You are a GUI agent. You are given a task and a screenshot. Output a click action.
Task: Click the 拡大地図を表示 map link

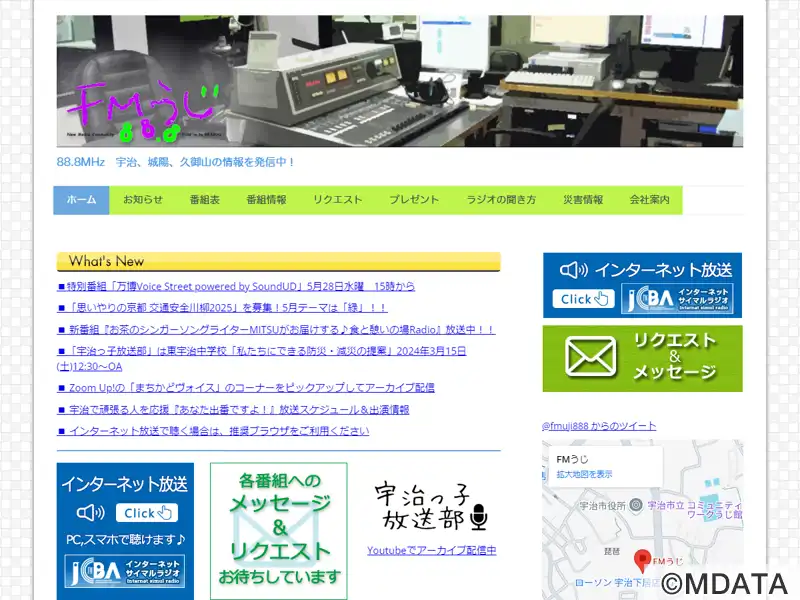584,474
